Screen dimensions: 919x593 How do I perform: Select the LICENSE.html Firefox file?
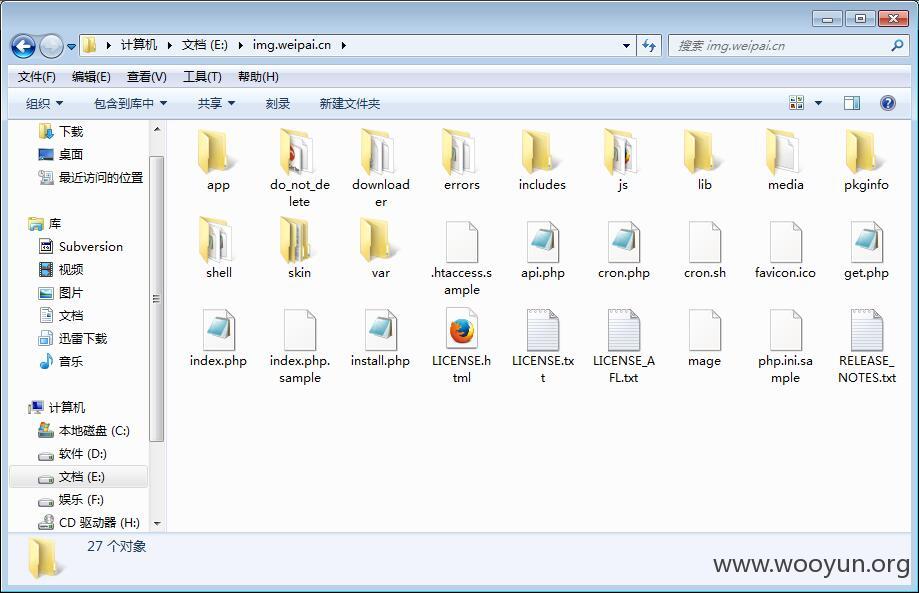461,345
